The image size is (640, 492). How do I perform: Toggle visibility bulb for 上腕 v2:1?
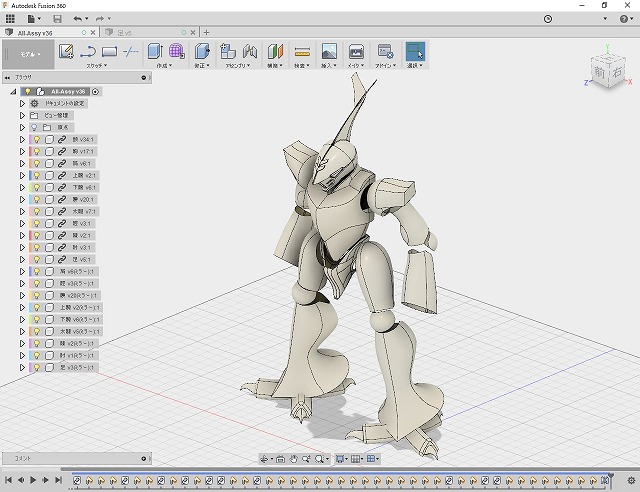[x=37, y=176]
